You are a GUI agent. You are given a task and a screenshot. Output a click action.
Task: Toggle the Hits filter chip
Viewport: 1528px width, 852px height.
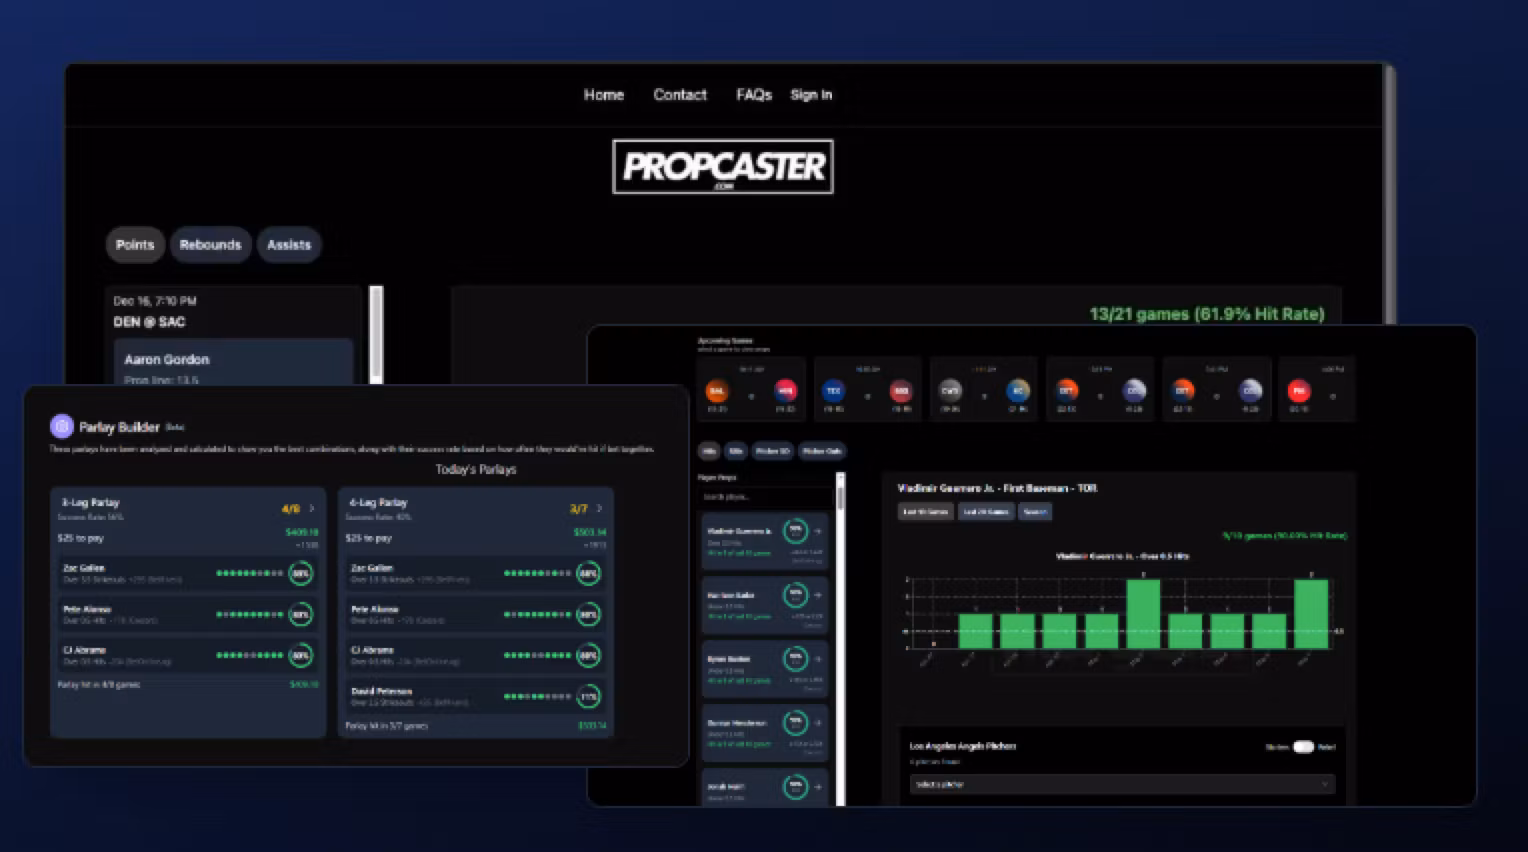coord(709,451)
